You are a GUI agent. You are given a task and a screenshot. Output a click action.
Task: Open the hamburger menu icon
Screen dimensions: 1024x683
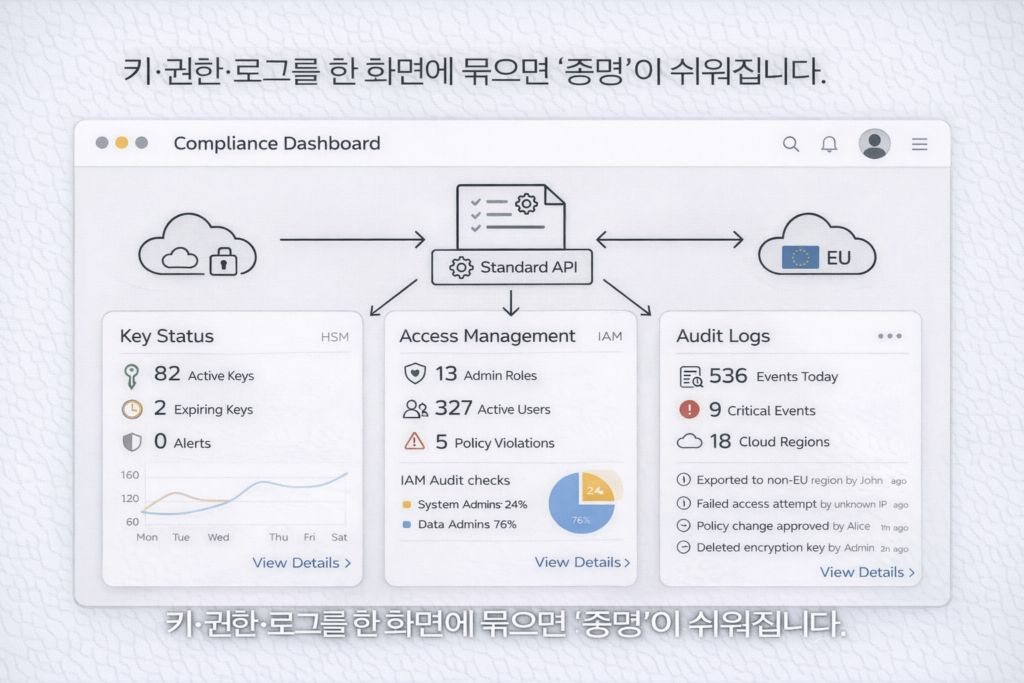click(x=920, y=144)
